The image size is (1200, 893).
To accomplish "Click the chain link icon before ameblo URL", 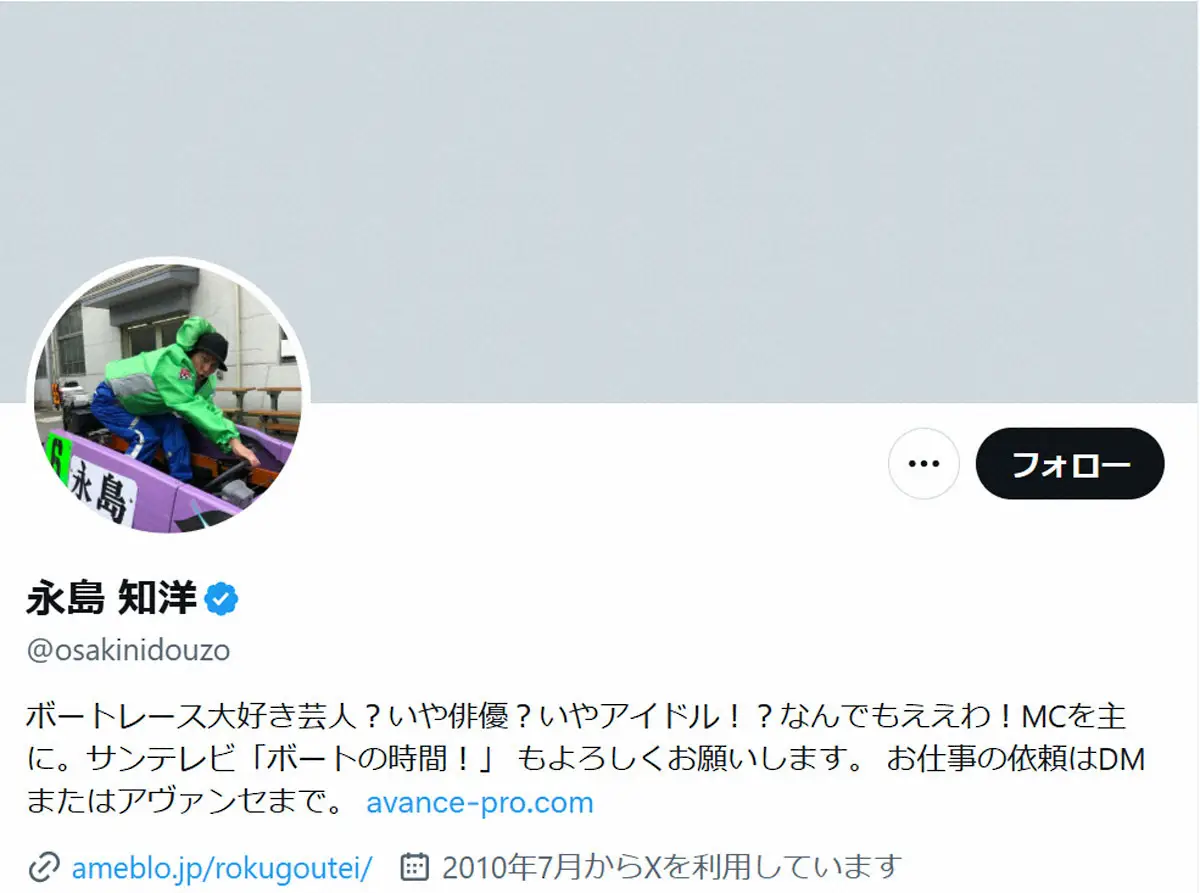I will [x=43, y=865].
